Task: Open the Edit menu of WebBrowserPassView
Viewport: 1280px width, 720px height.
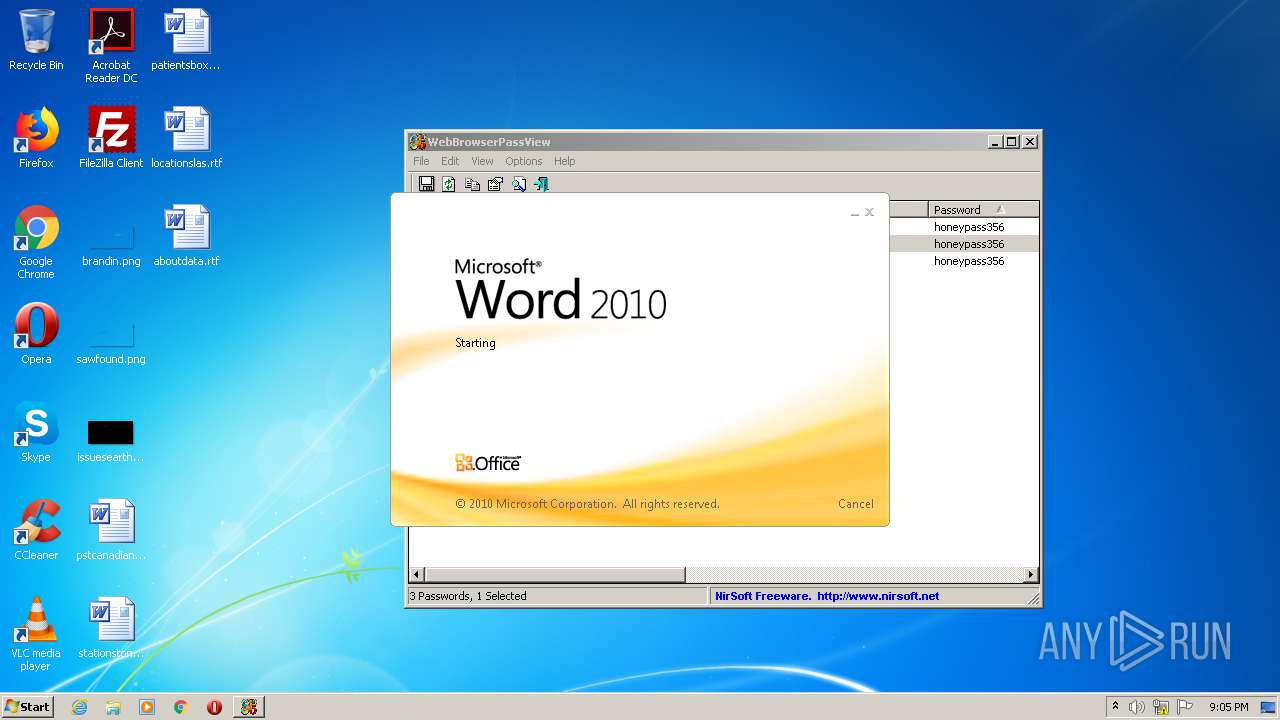Action: [x=450, y=161]
